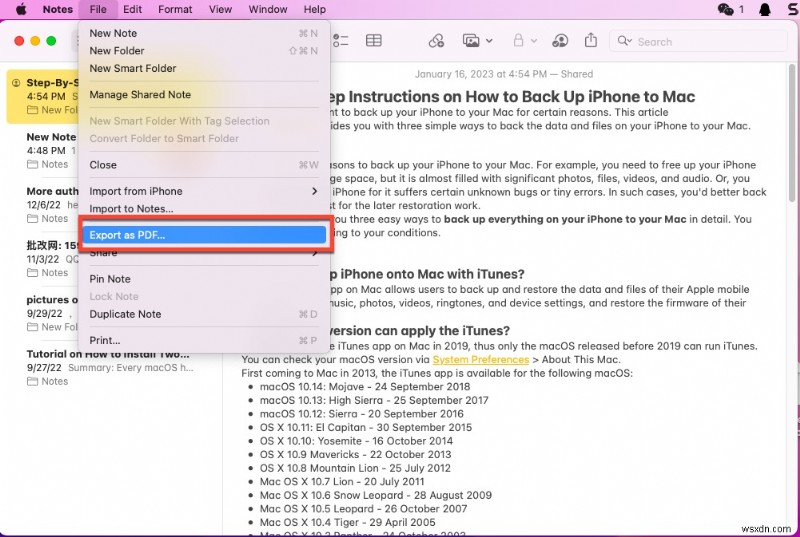Click the add link icon
Viewport: 800px width, 537px height.
tap(436, 41)
